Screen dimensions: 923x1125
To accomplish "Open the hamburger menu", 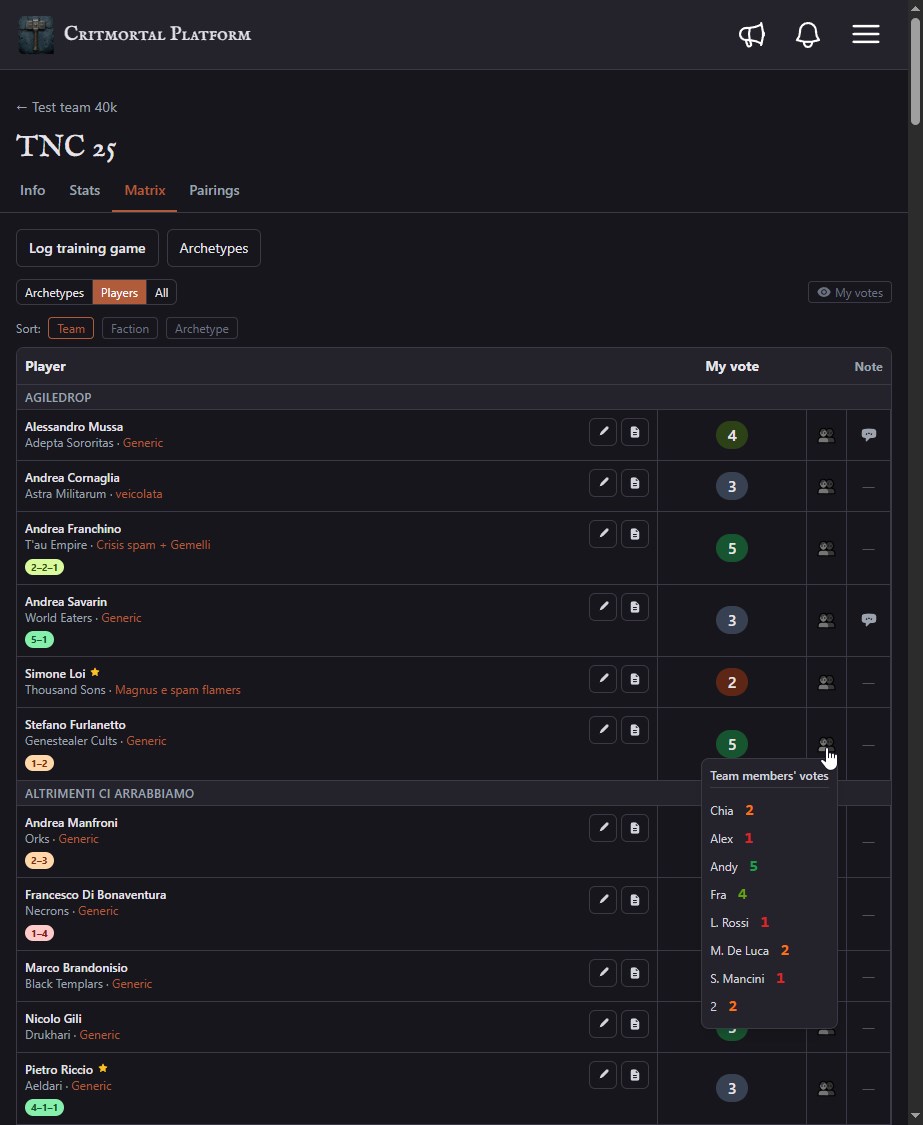I will pos(866,34).
